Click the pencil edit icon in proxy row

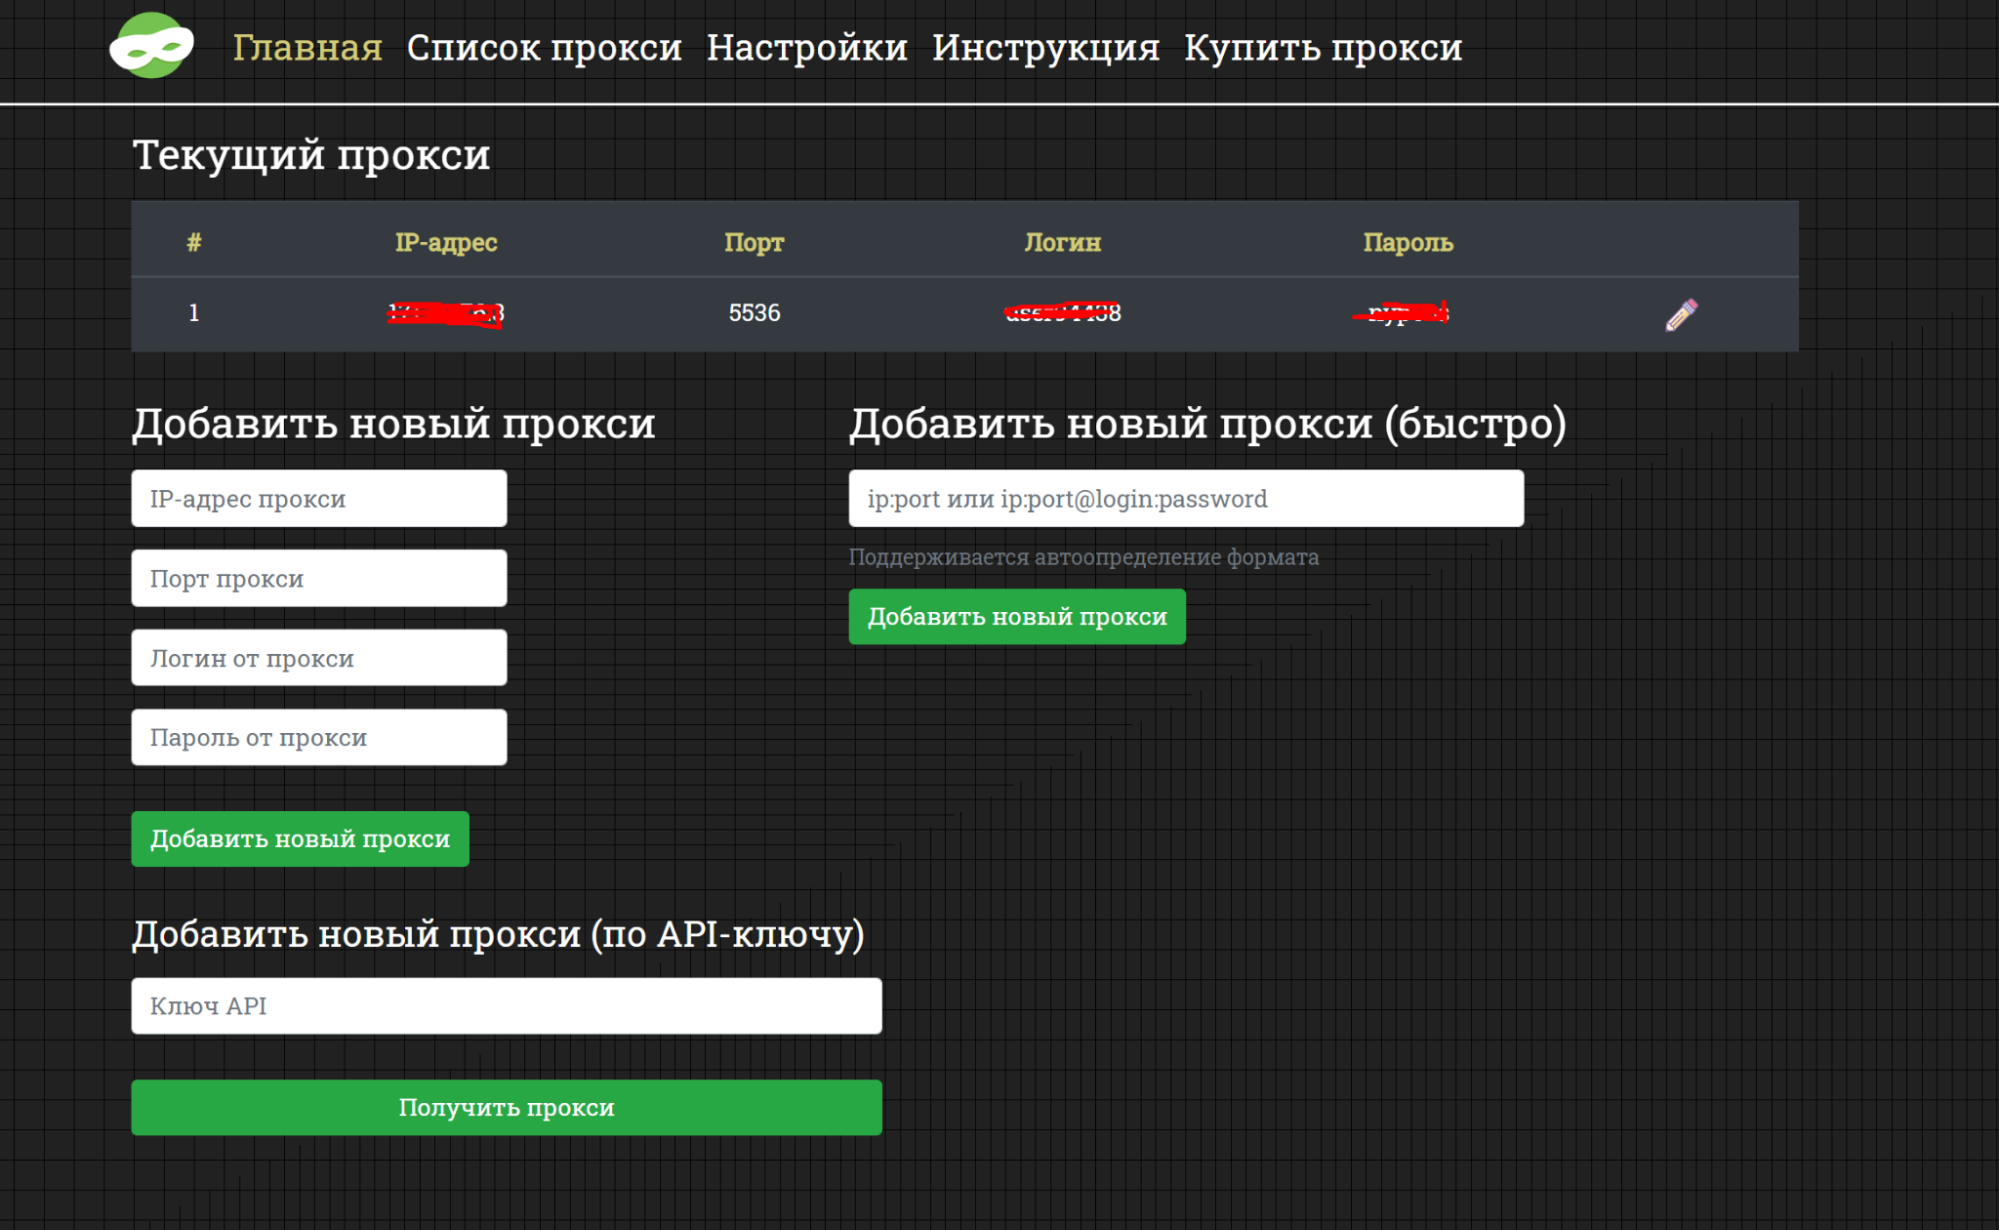(1681, 314)
